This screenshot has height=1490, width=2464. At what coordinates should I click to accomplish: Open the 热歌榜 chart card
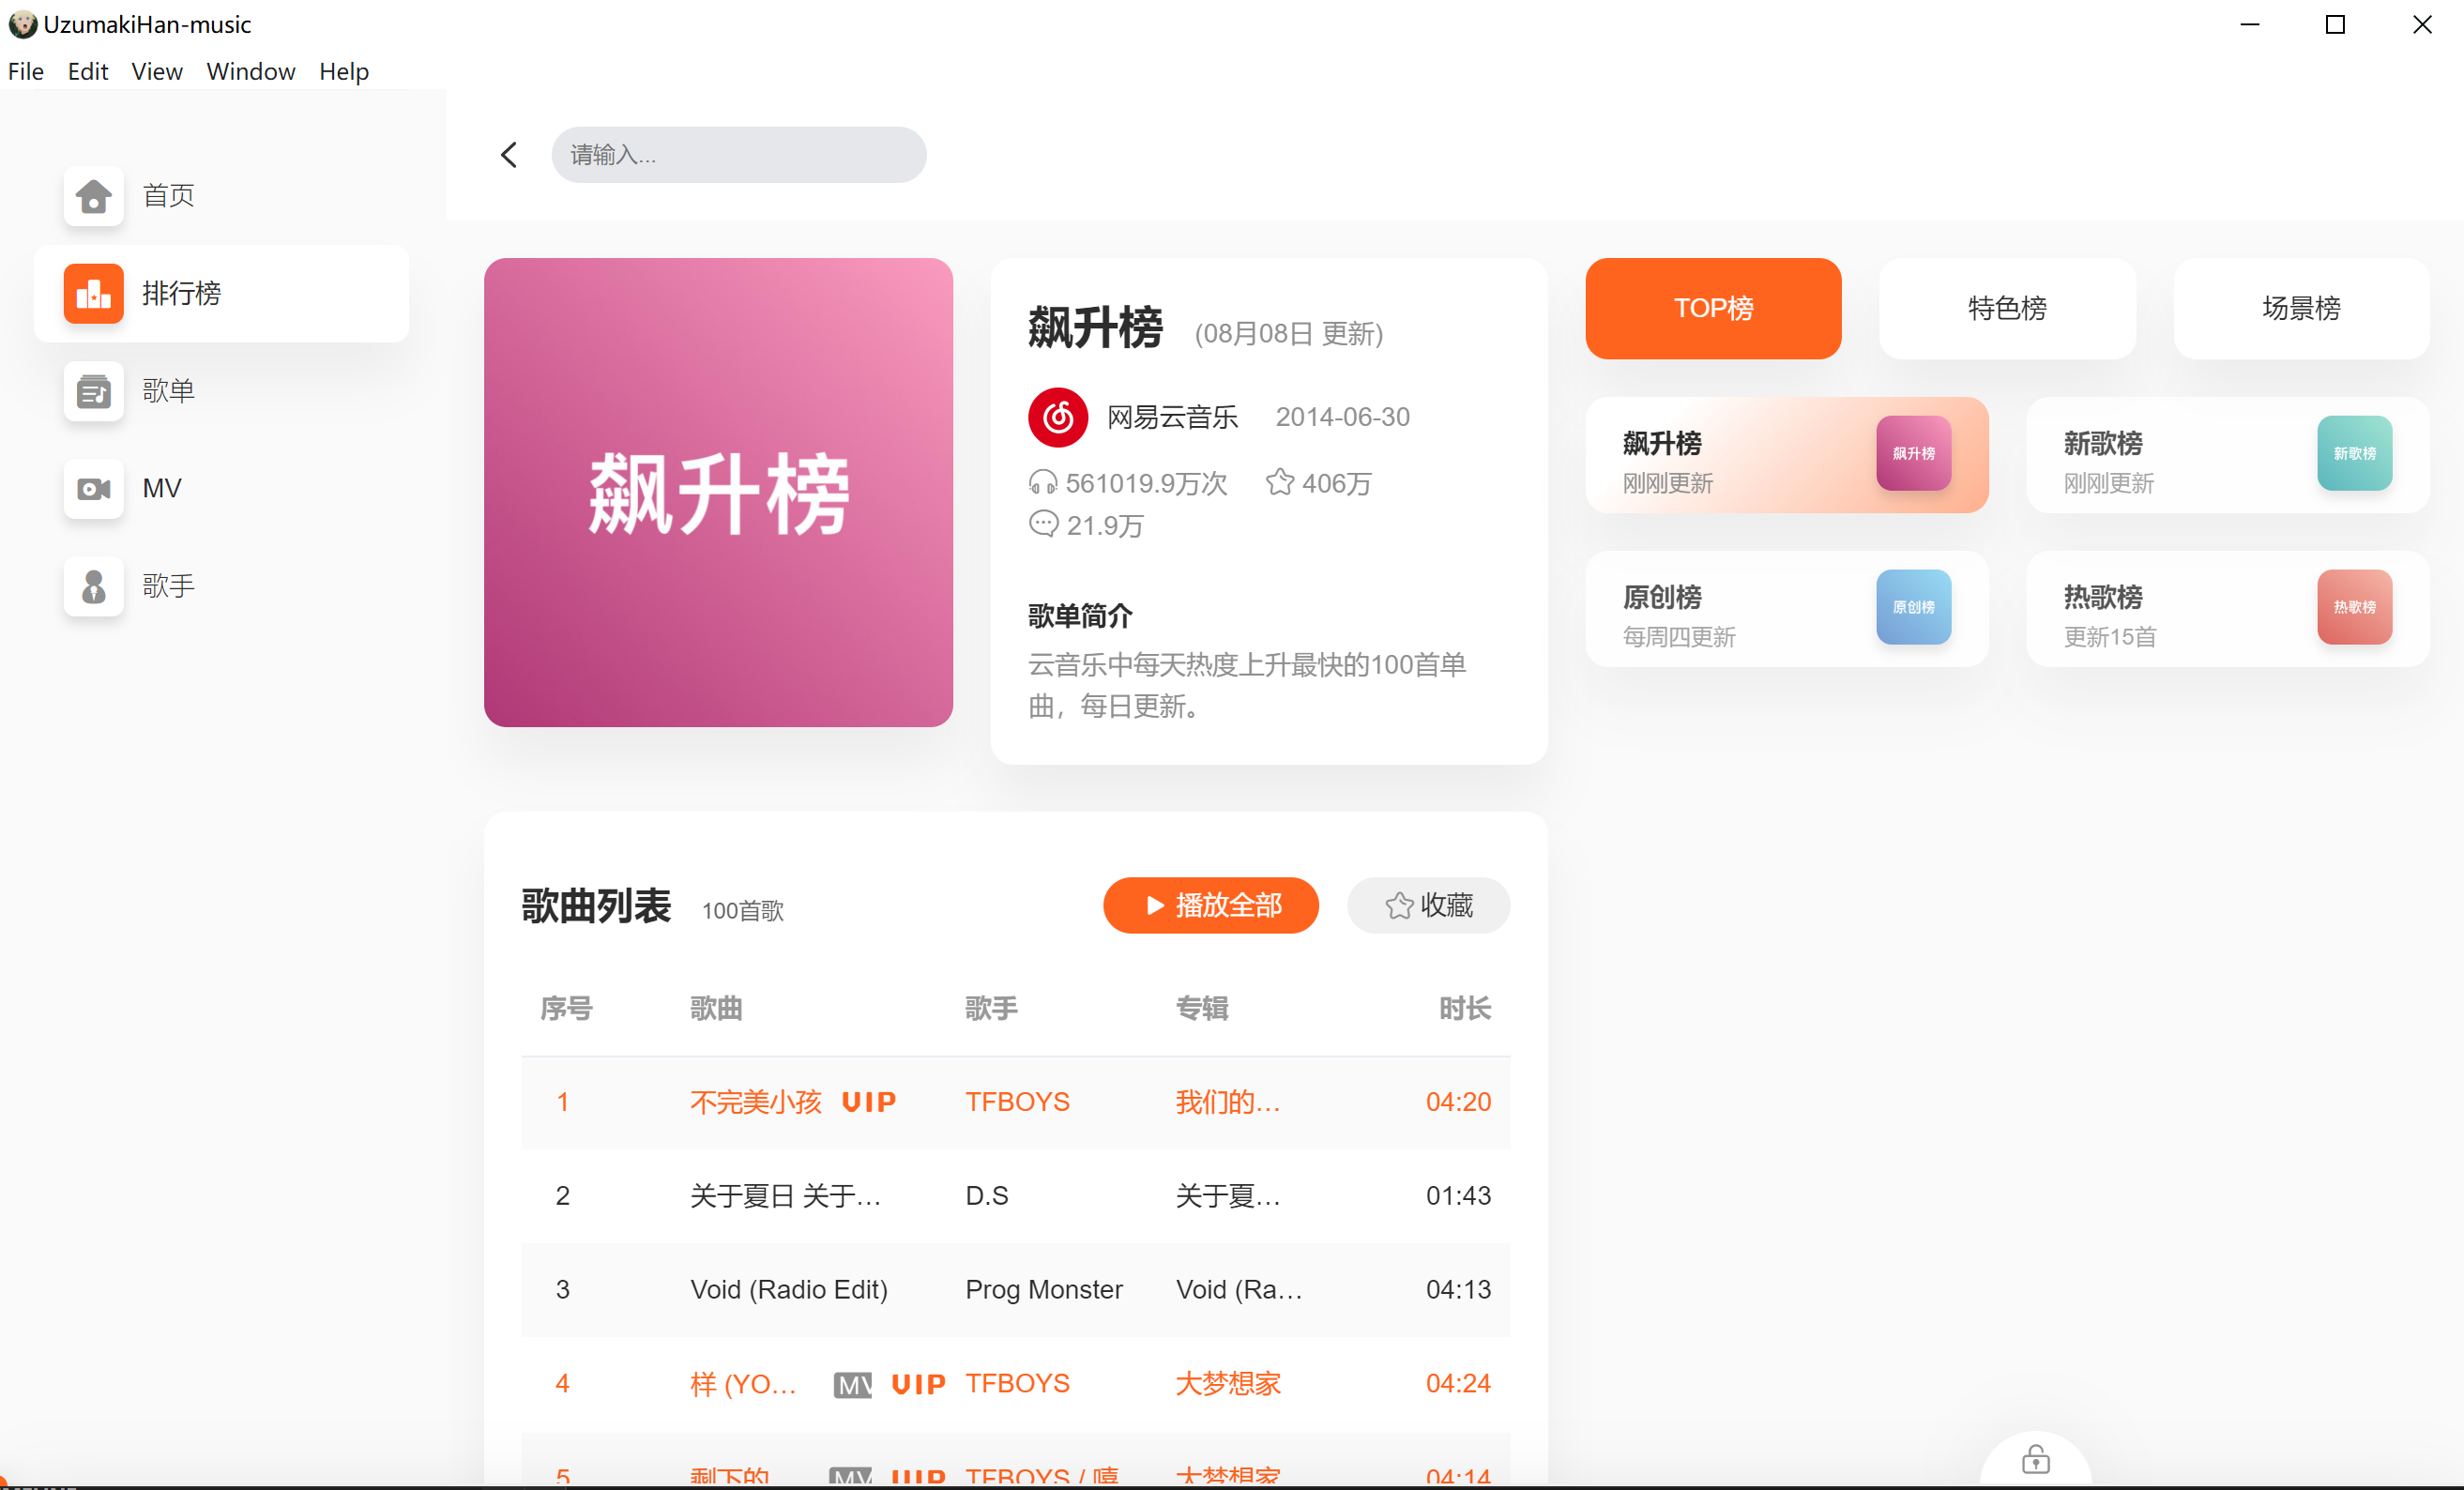2226,609
